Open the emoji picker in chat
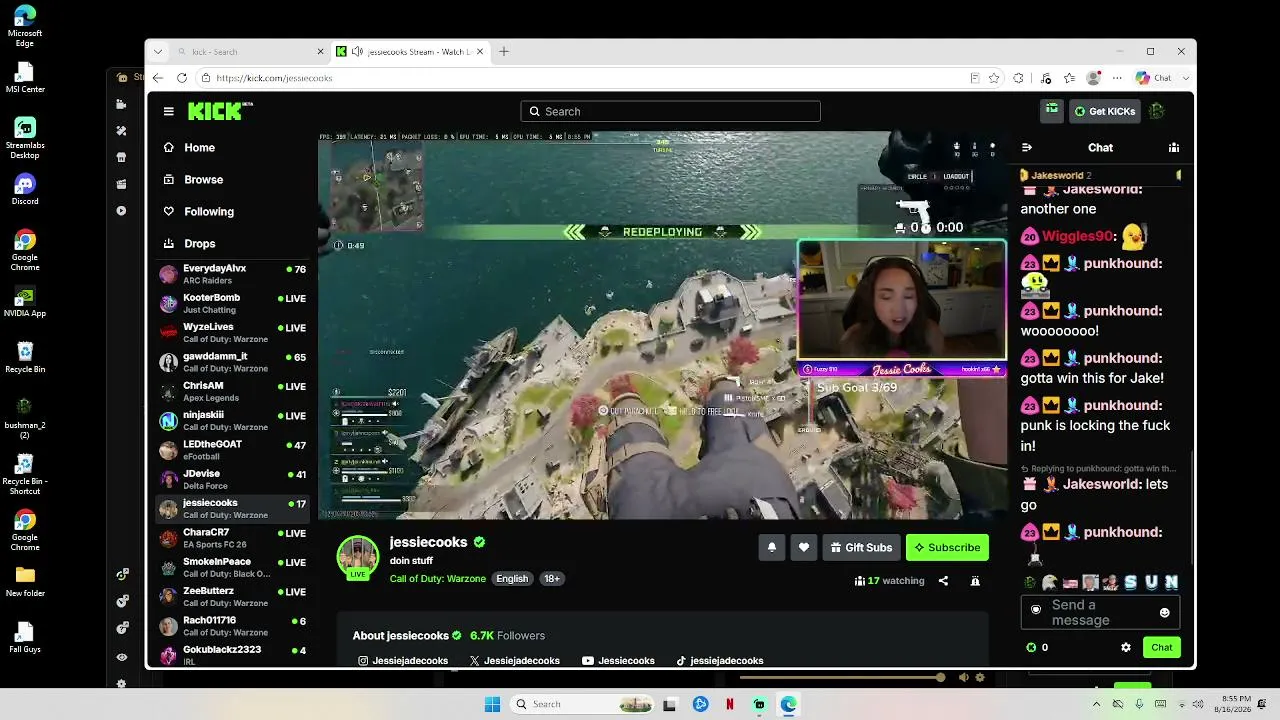Viewport: 1280px width, 720px height. pos(1164,612)
